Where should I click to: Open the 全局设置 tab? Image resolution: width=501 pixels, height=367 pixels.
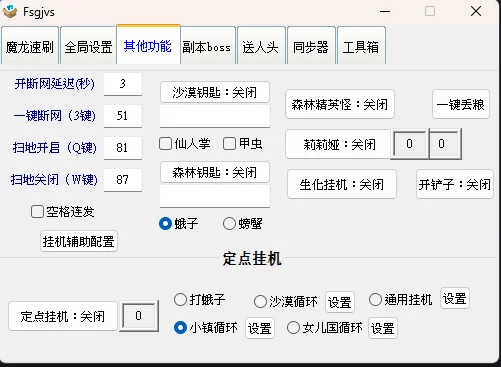click(x=88, y=46)
